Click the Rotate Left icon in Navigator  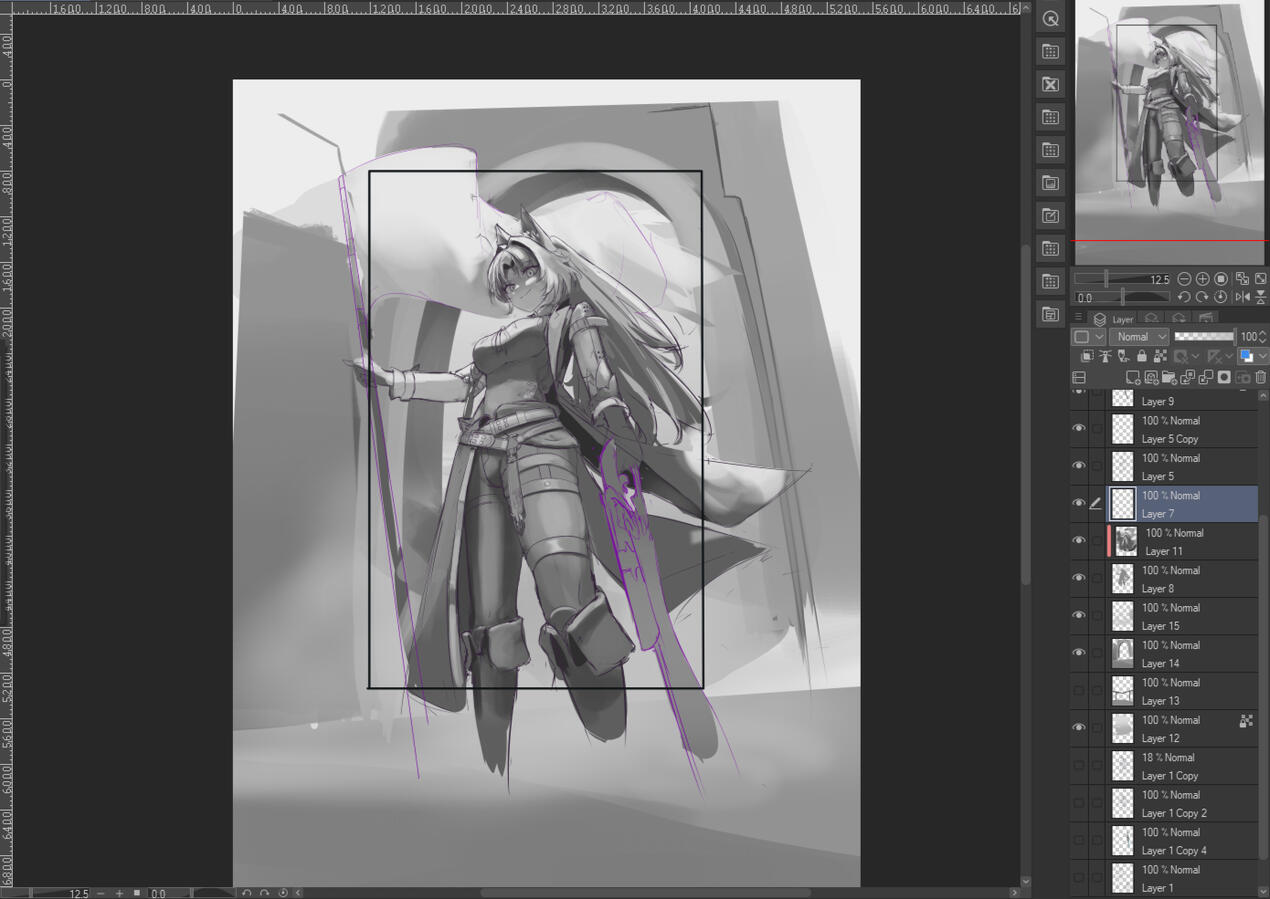tap(1186, 297)
